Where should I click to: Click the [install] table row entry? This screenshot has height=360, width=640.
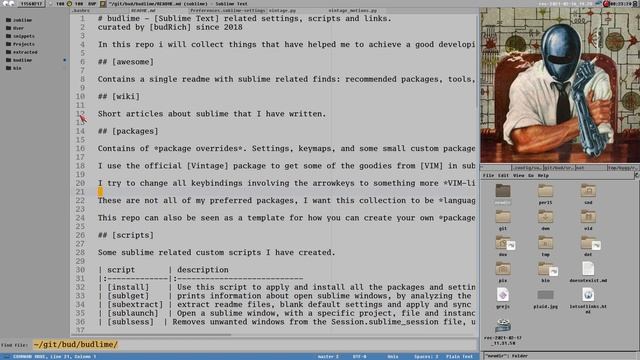coord(128,287)
